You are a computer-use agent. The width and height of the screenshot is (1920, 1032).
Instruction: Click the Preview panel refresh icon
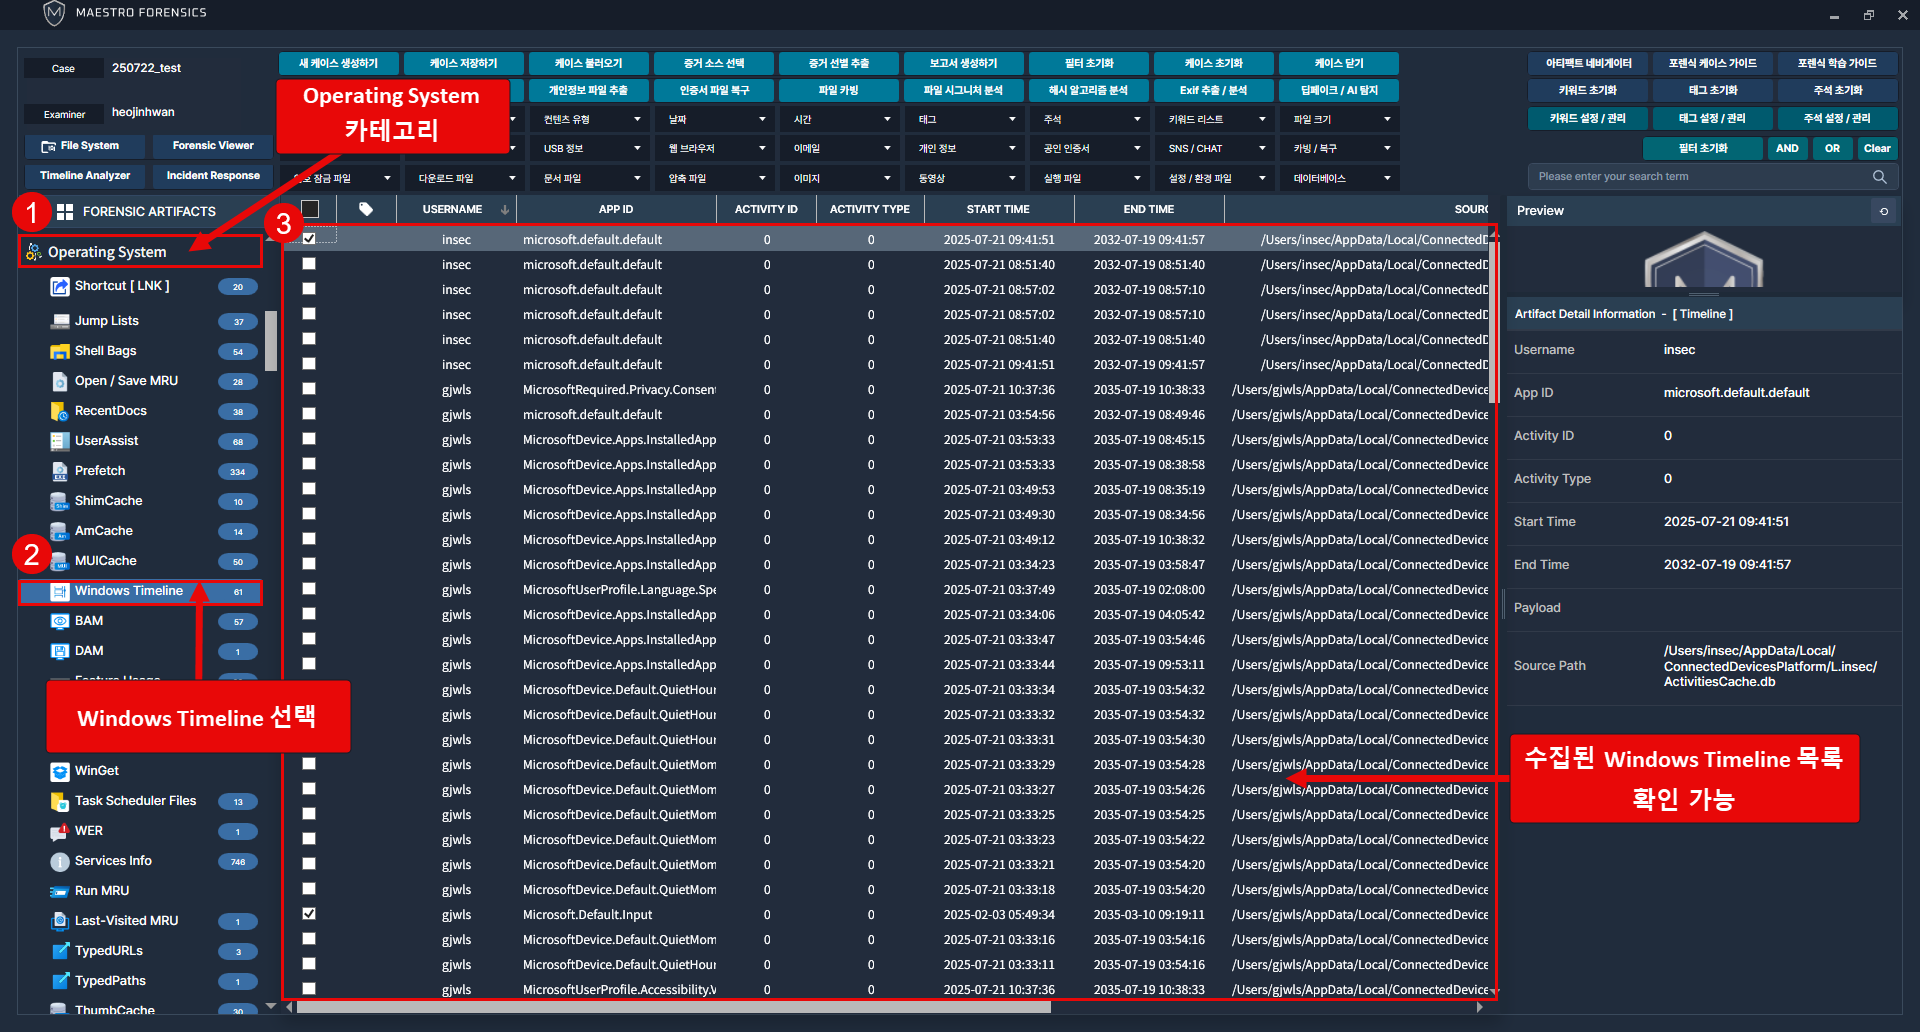coord(1884,211)
